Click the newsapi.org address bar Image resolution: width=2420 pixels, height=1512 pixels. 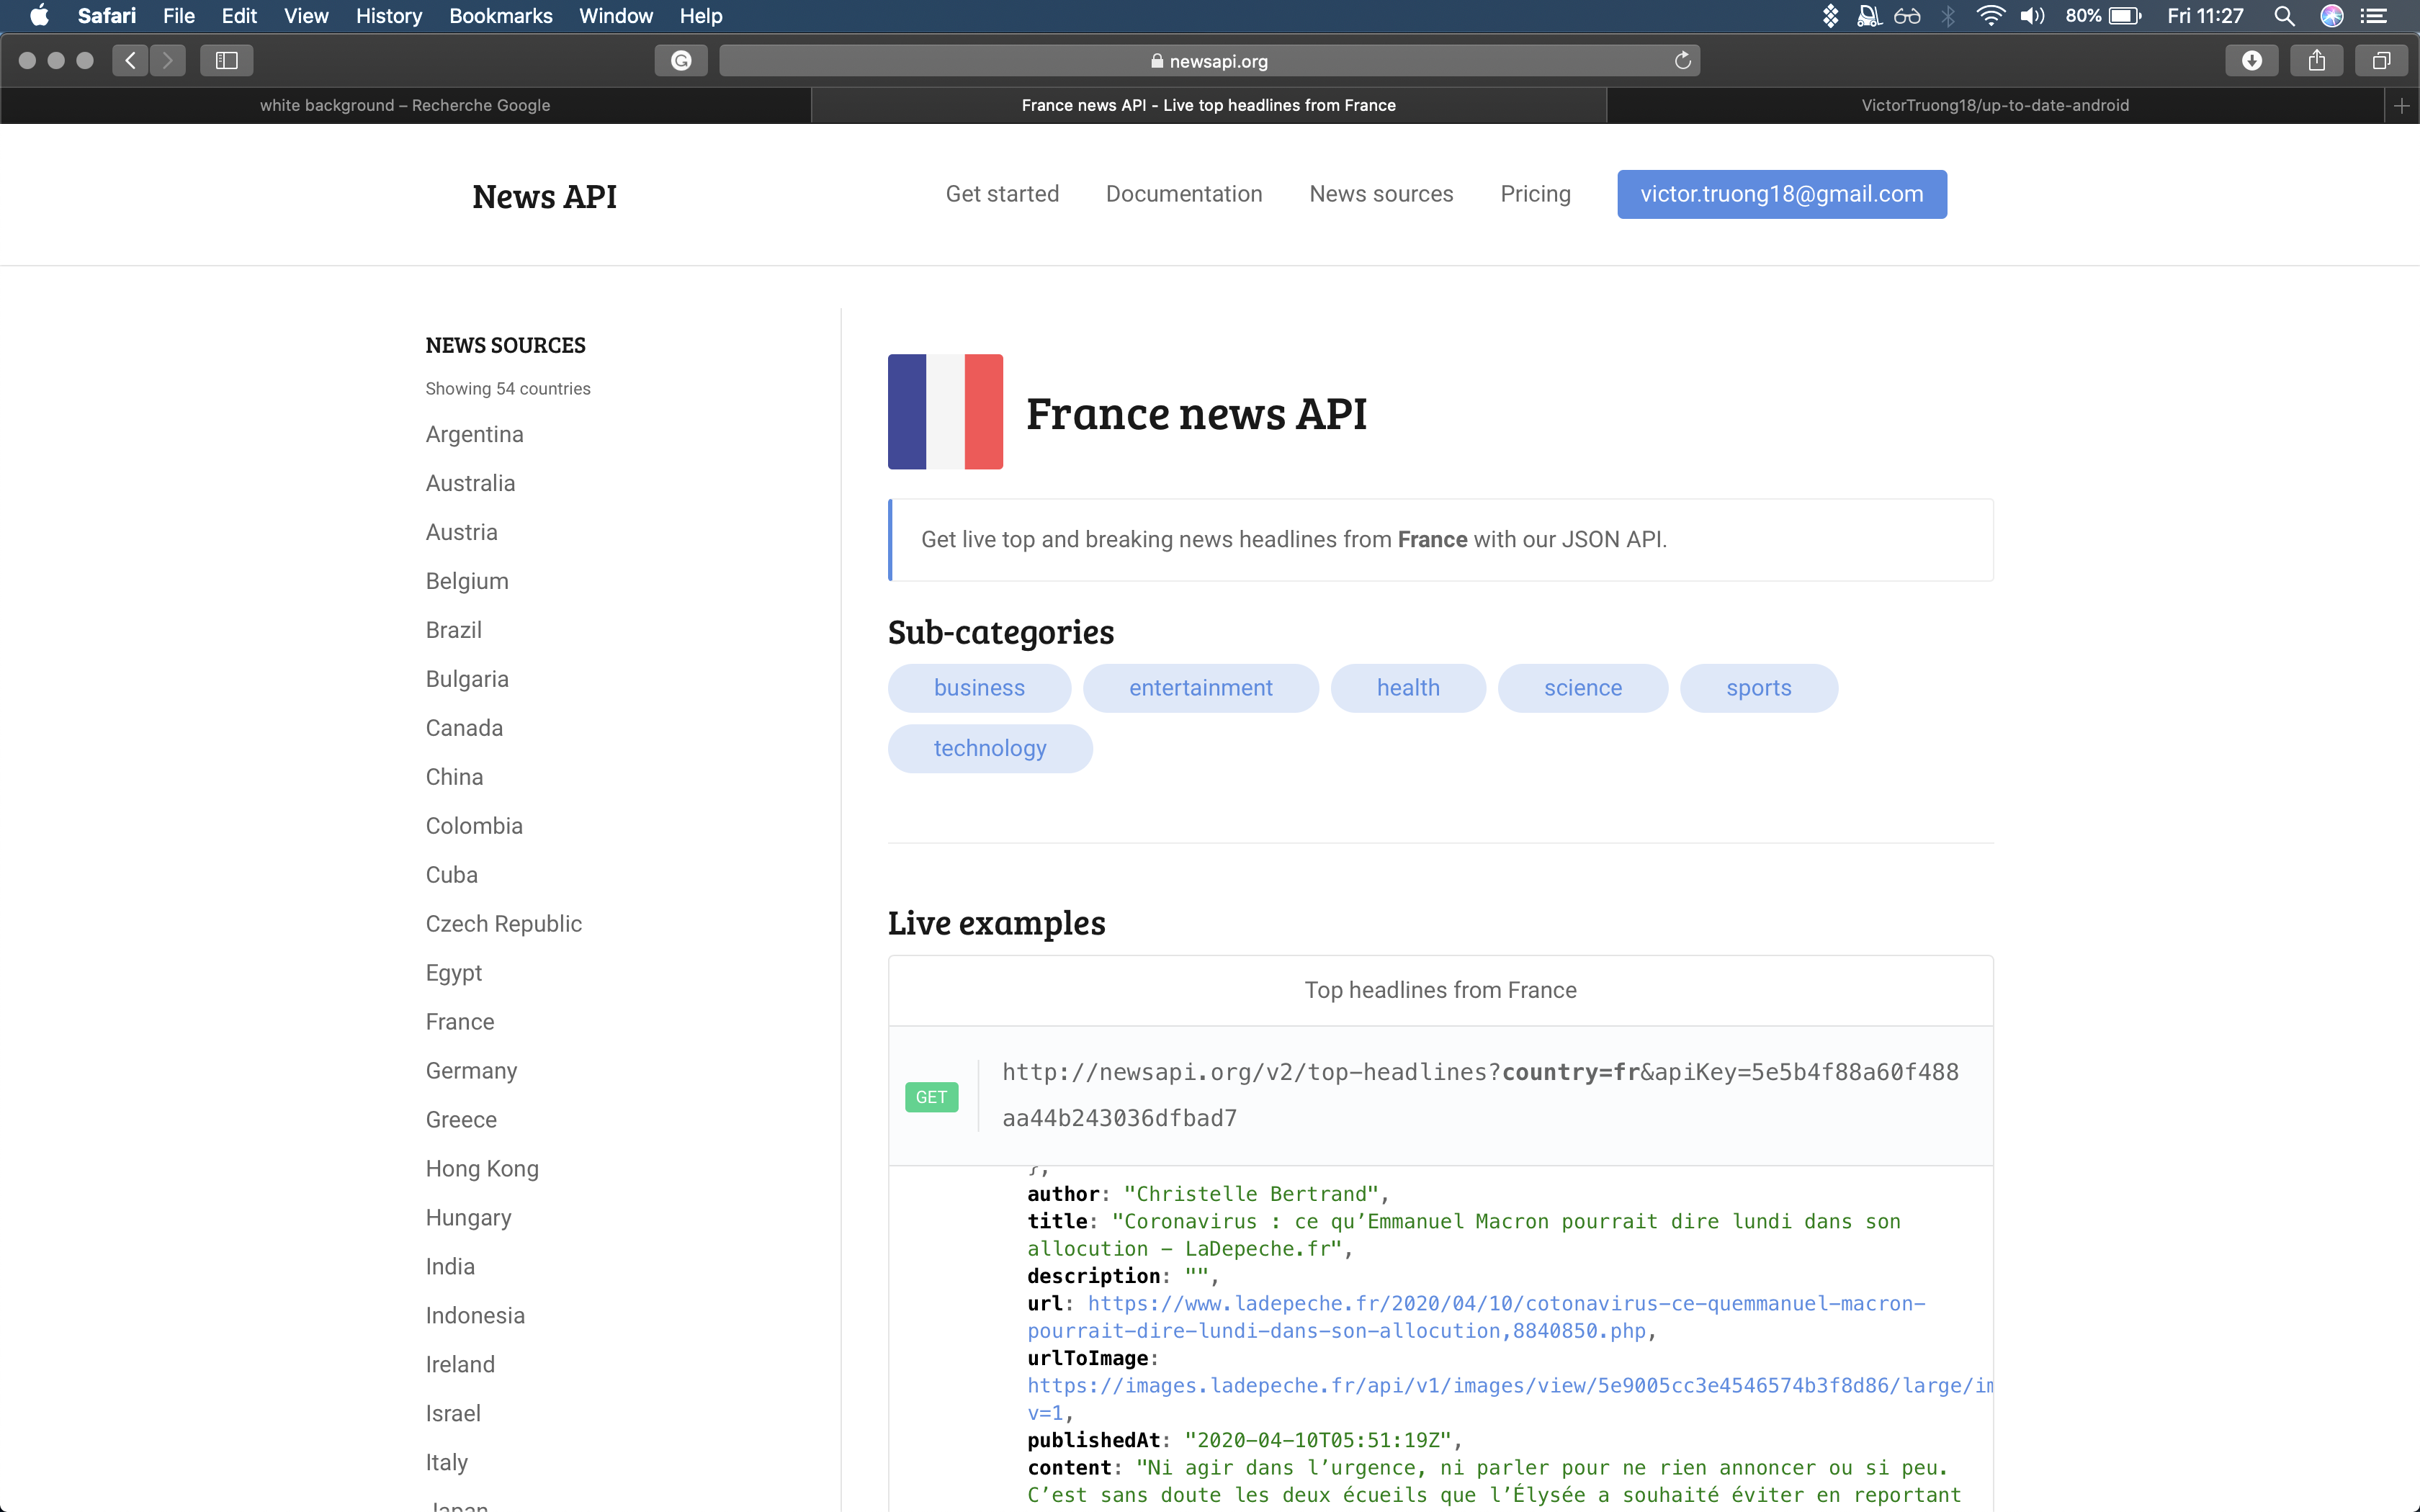tap(1208, 61)
